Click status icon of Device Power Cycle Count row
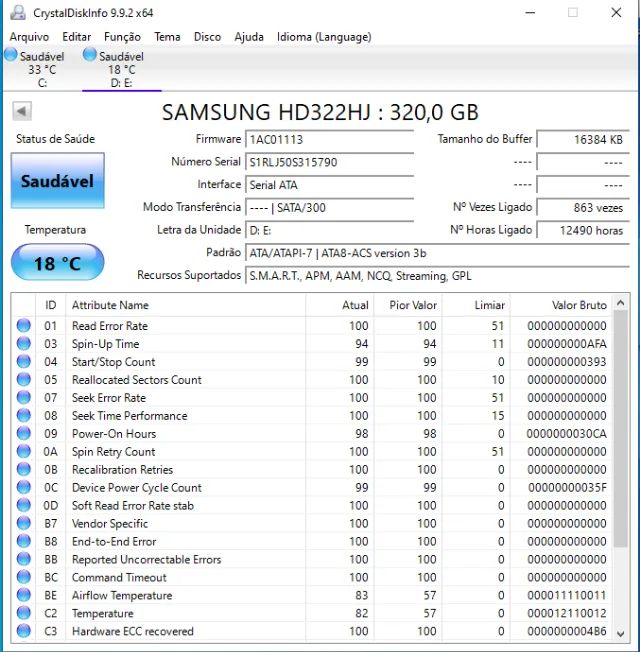Image resolution: width=640 pixels, height=652 pixels. (x=24, y=487)
